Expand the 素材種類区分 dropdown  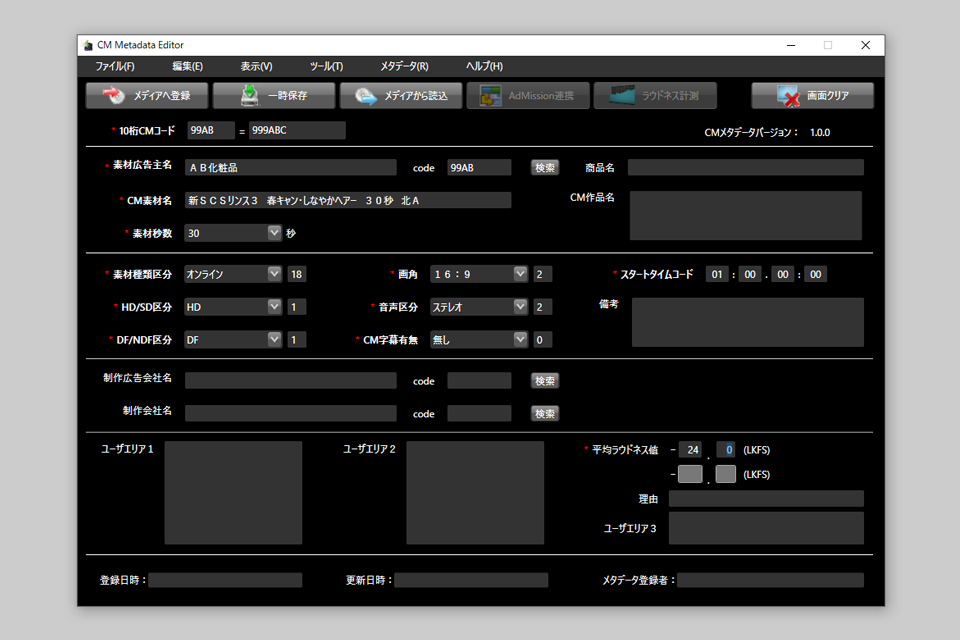click(x=274, y=274)
